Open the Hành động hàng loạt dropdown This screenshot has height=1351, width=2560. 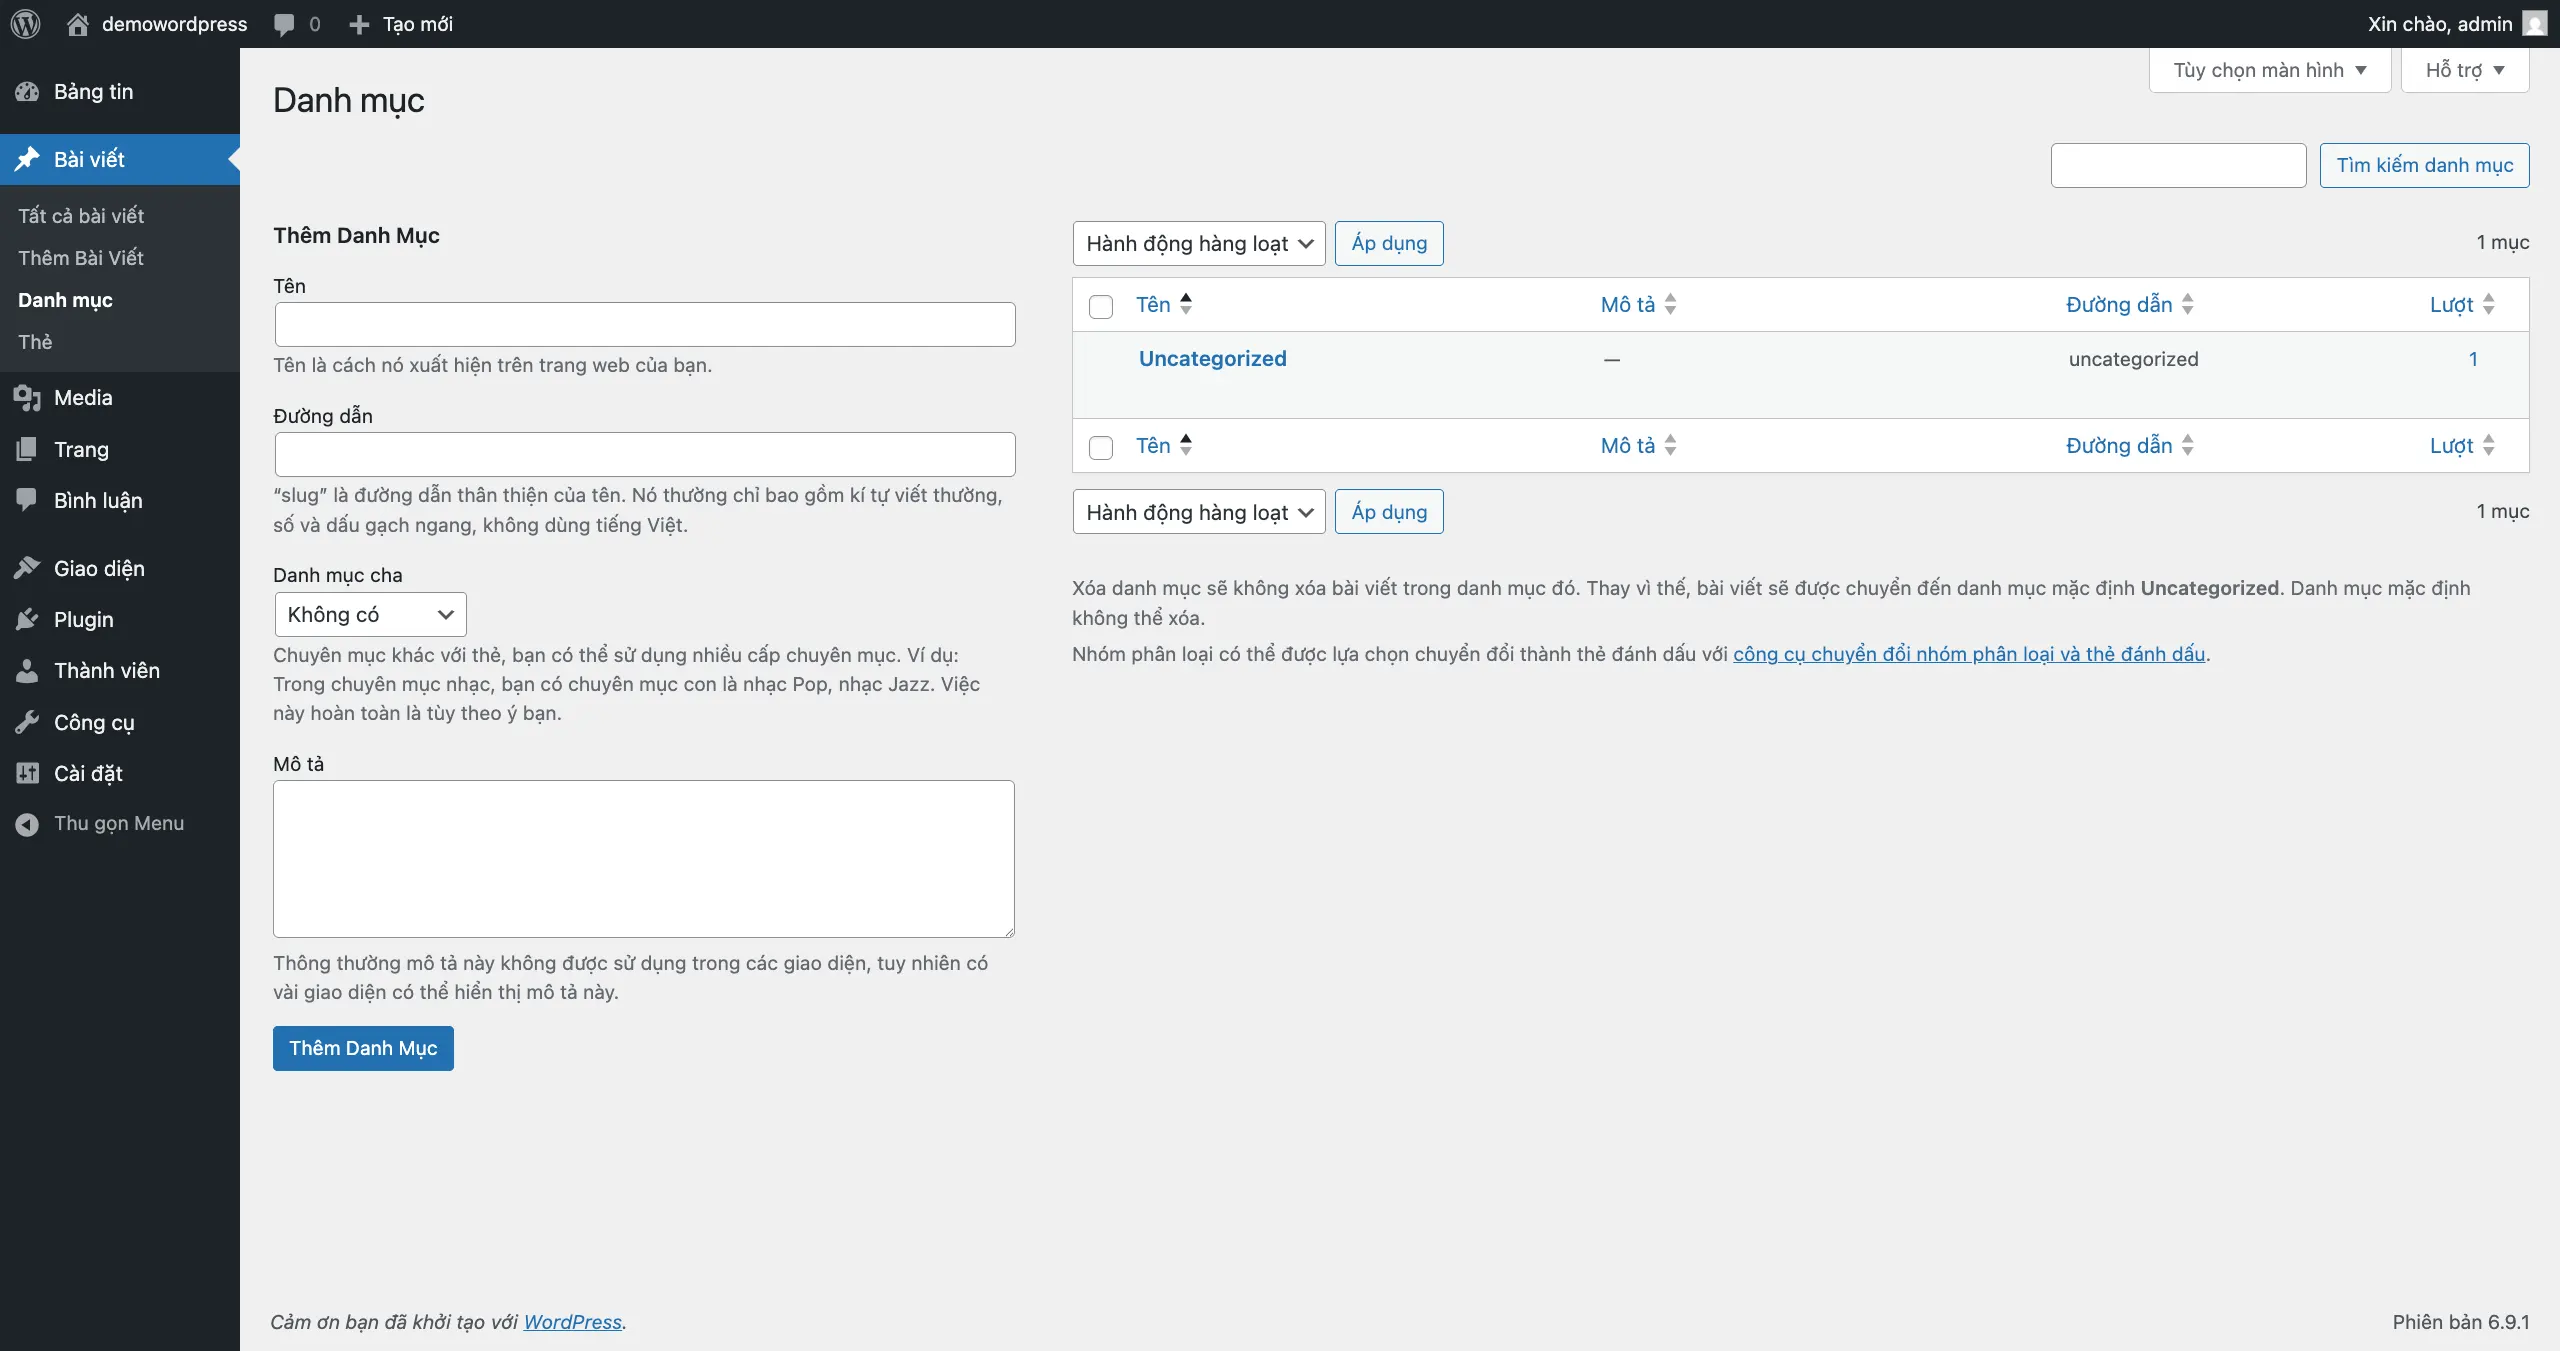1197,243
